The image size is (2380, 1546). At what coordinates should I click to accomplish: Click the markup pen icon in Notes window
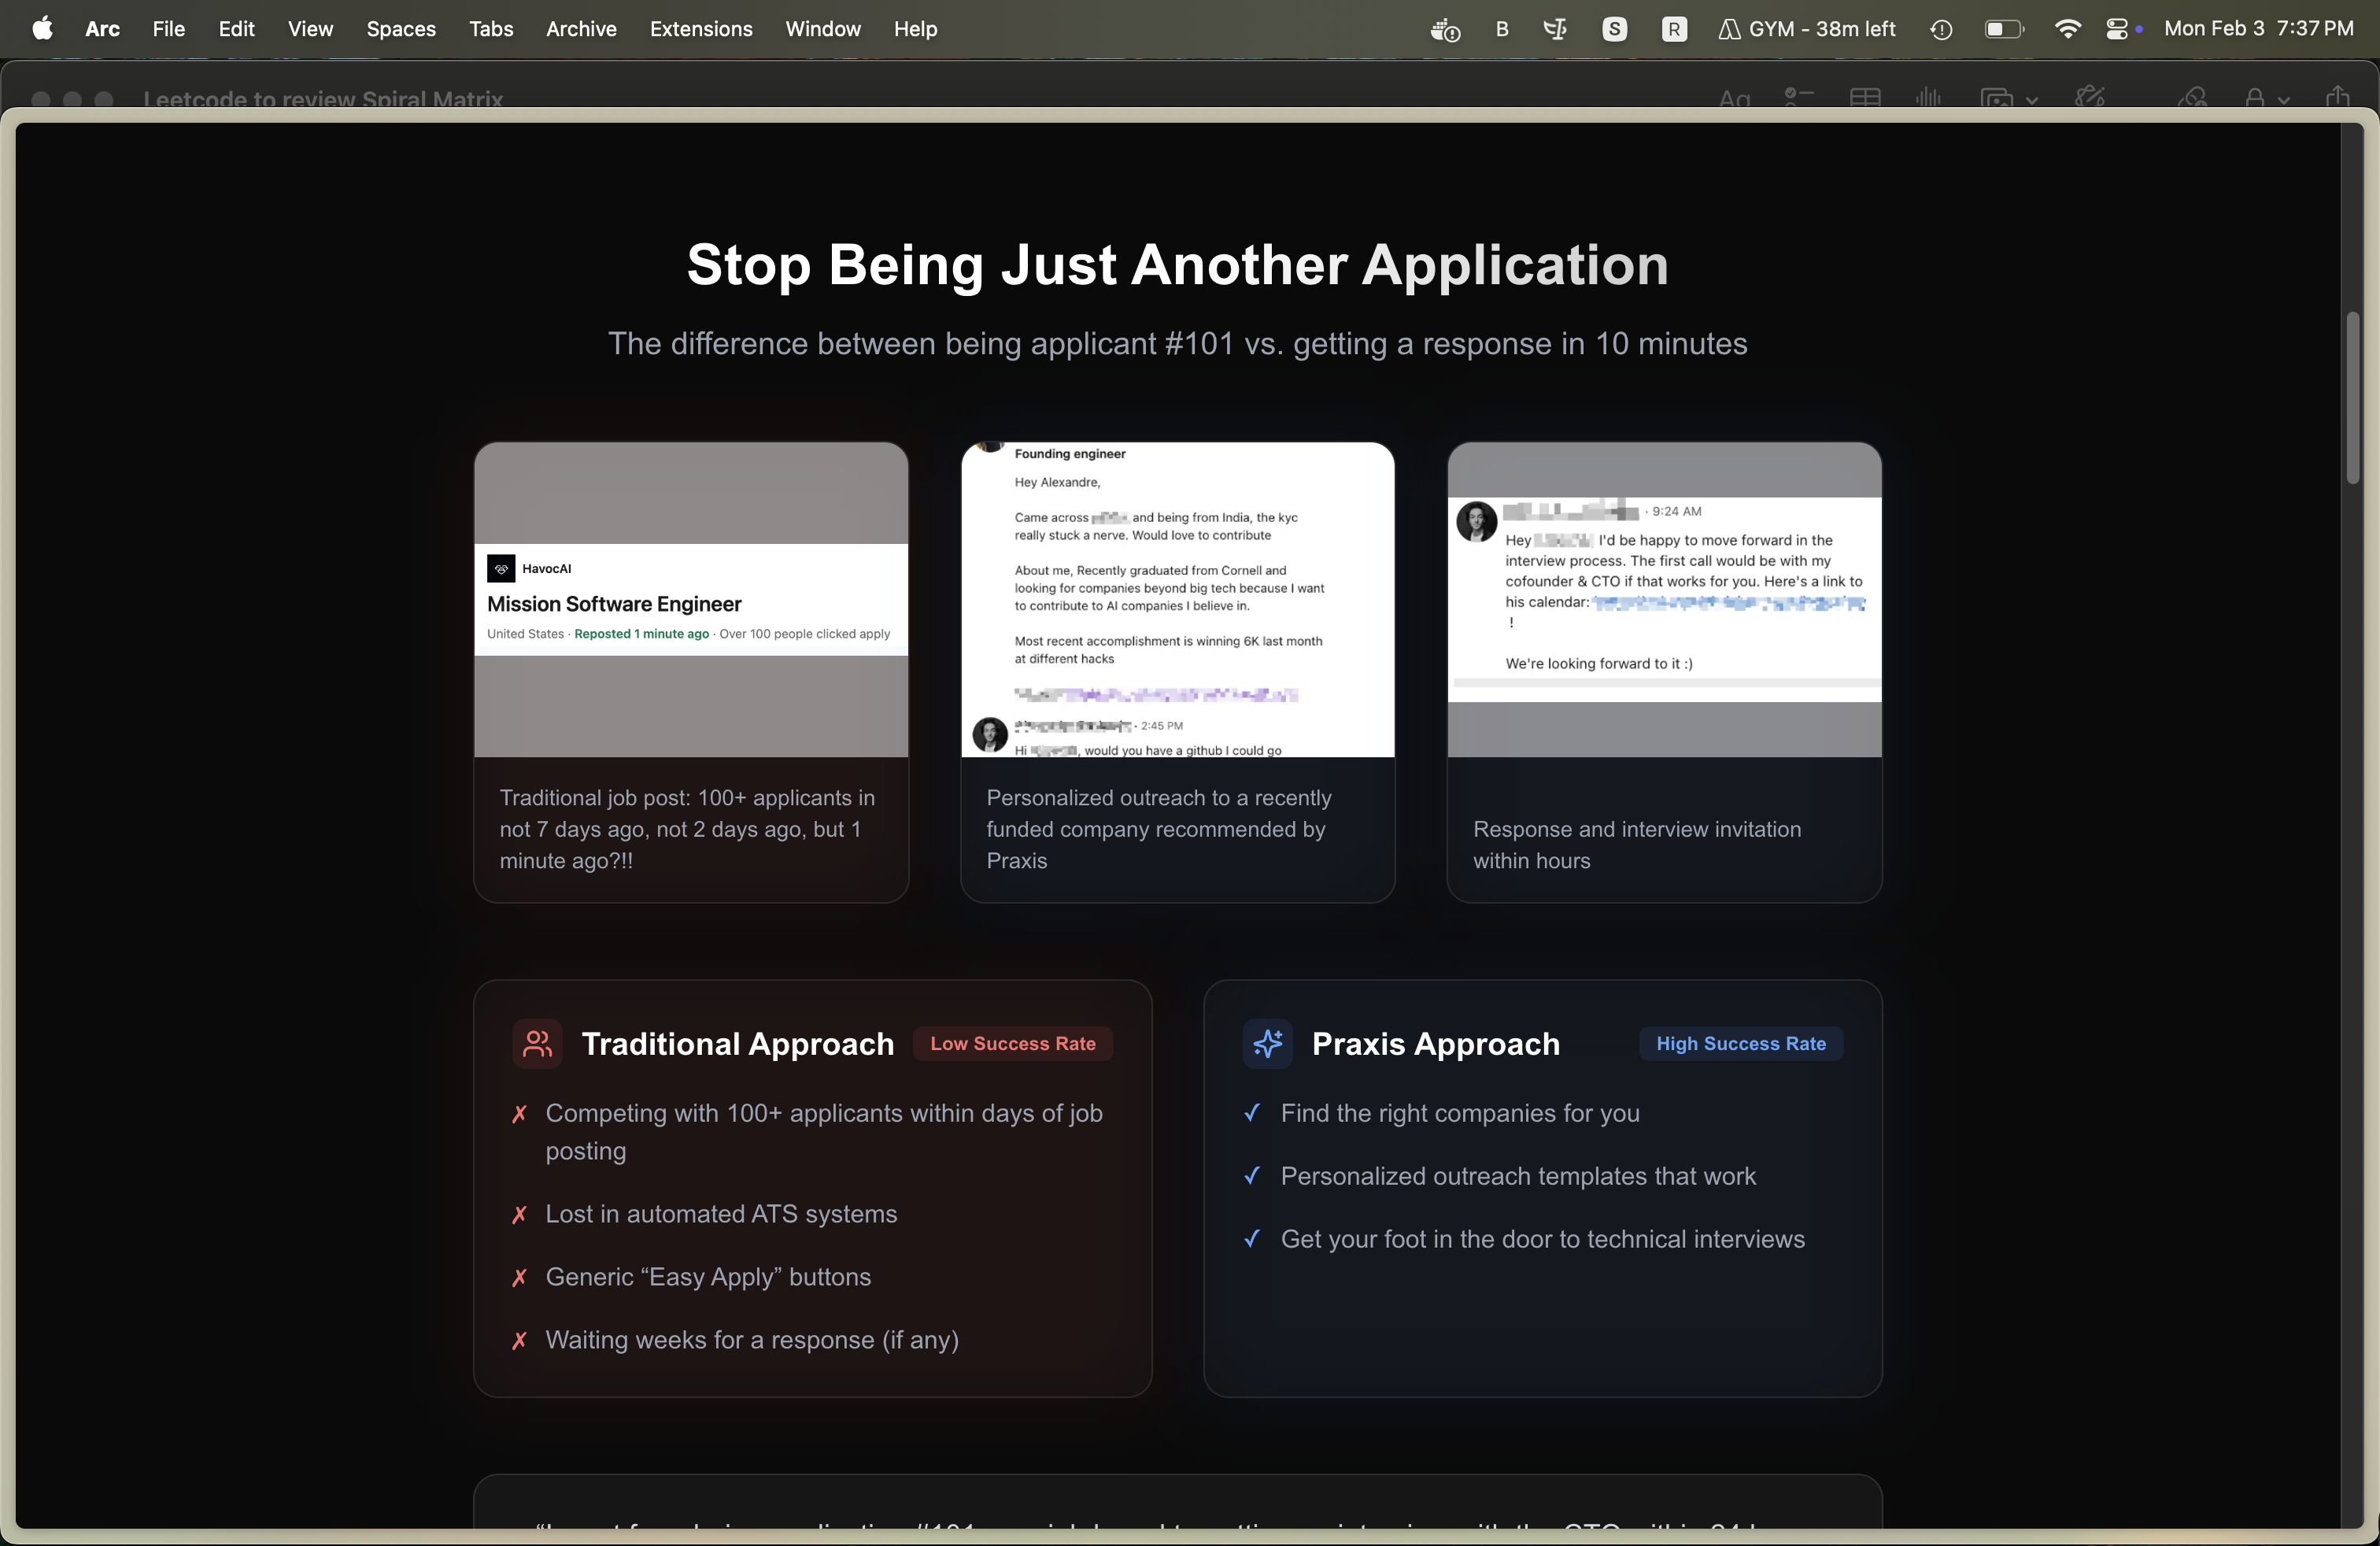coord(2090,96)
